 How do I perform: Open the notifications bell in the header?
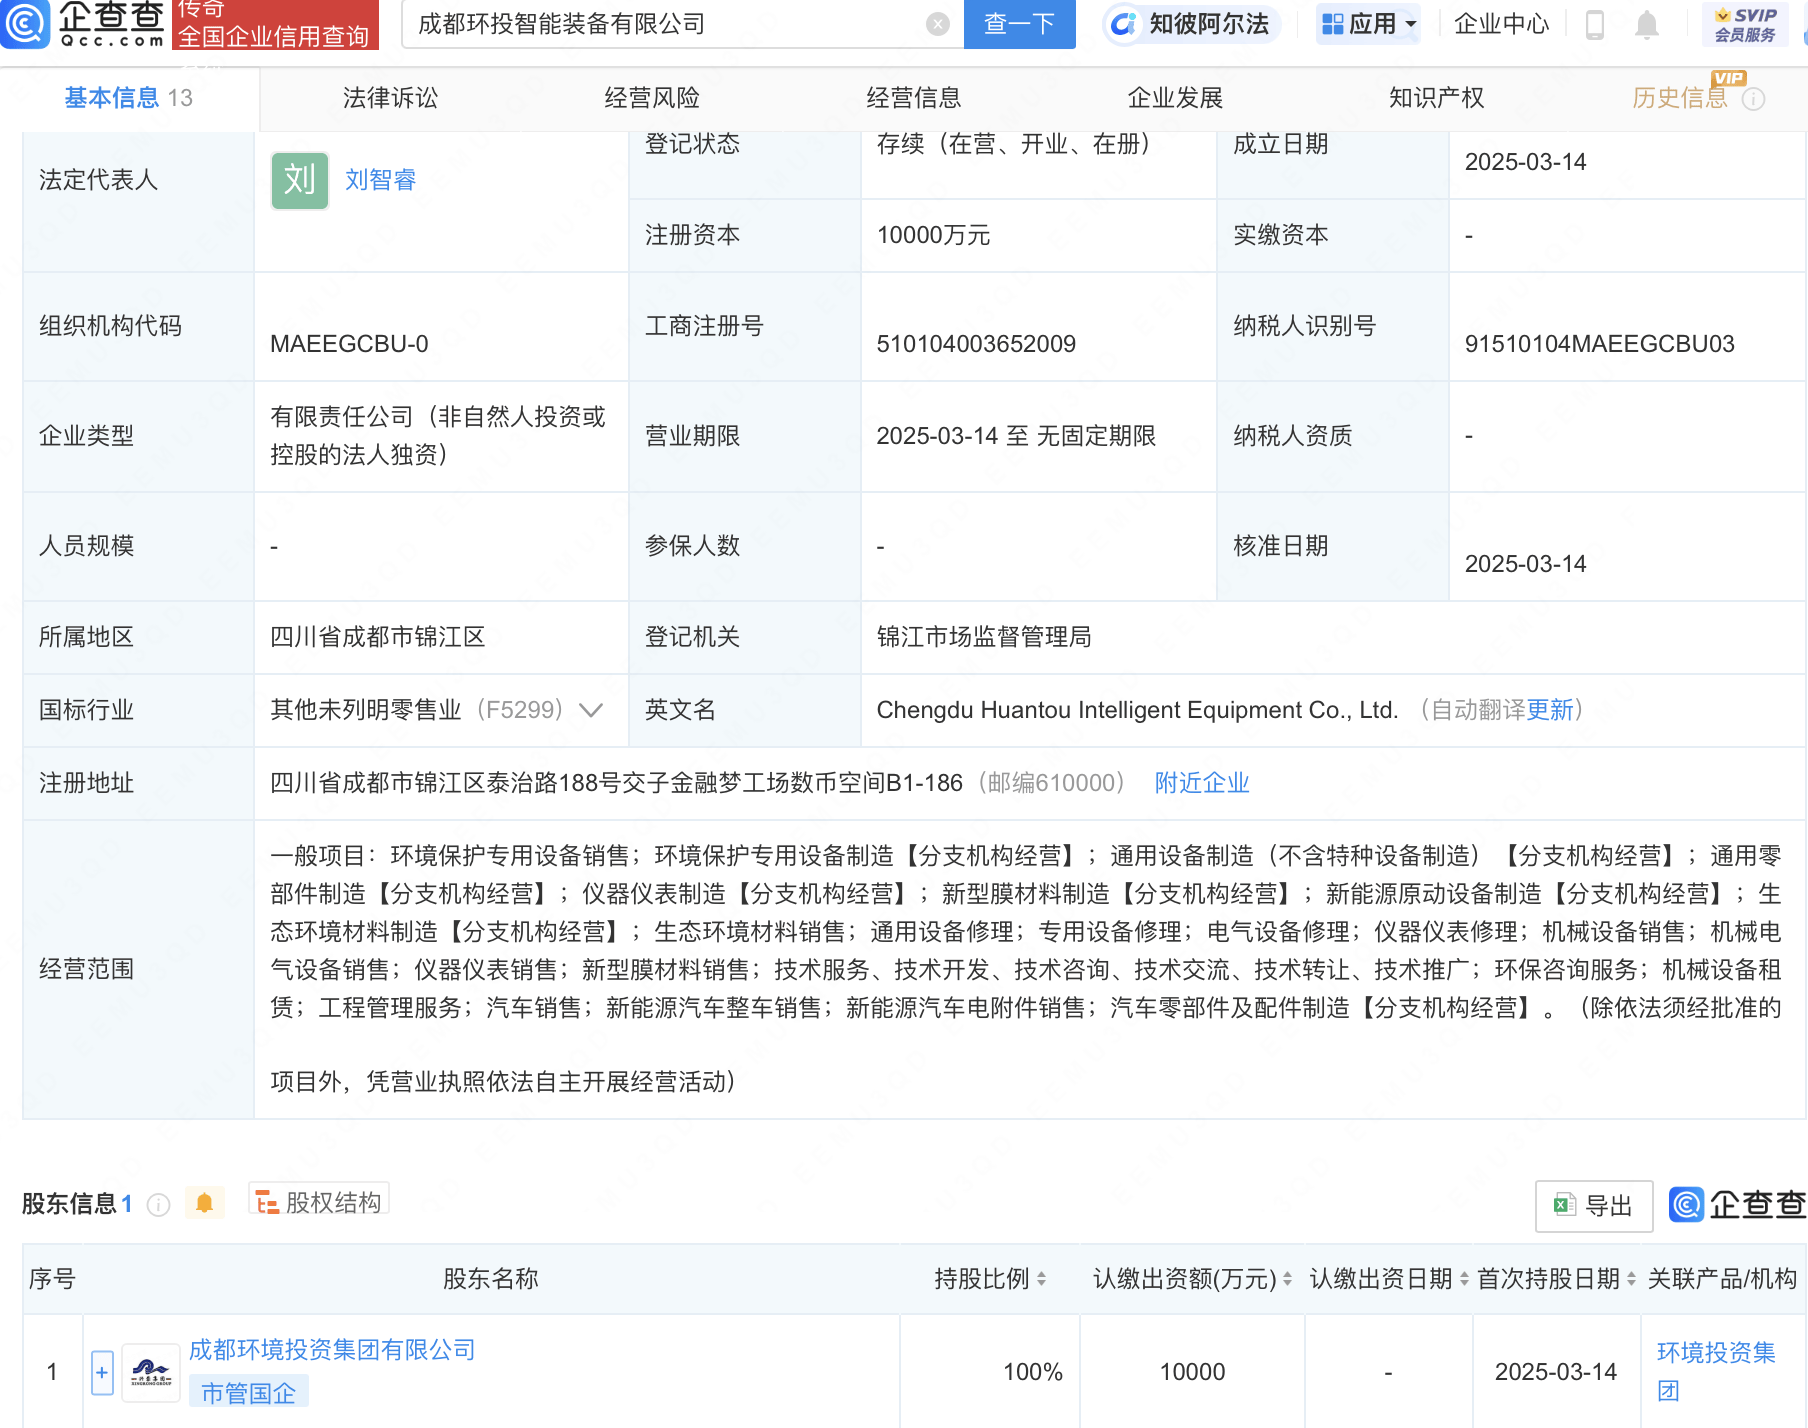(1646, 25)
